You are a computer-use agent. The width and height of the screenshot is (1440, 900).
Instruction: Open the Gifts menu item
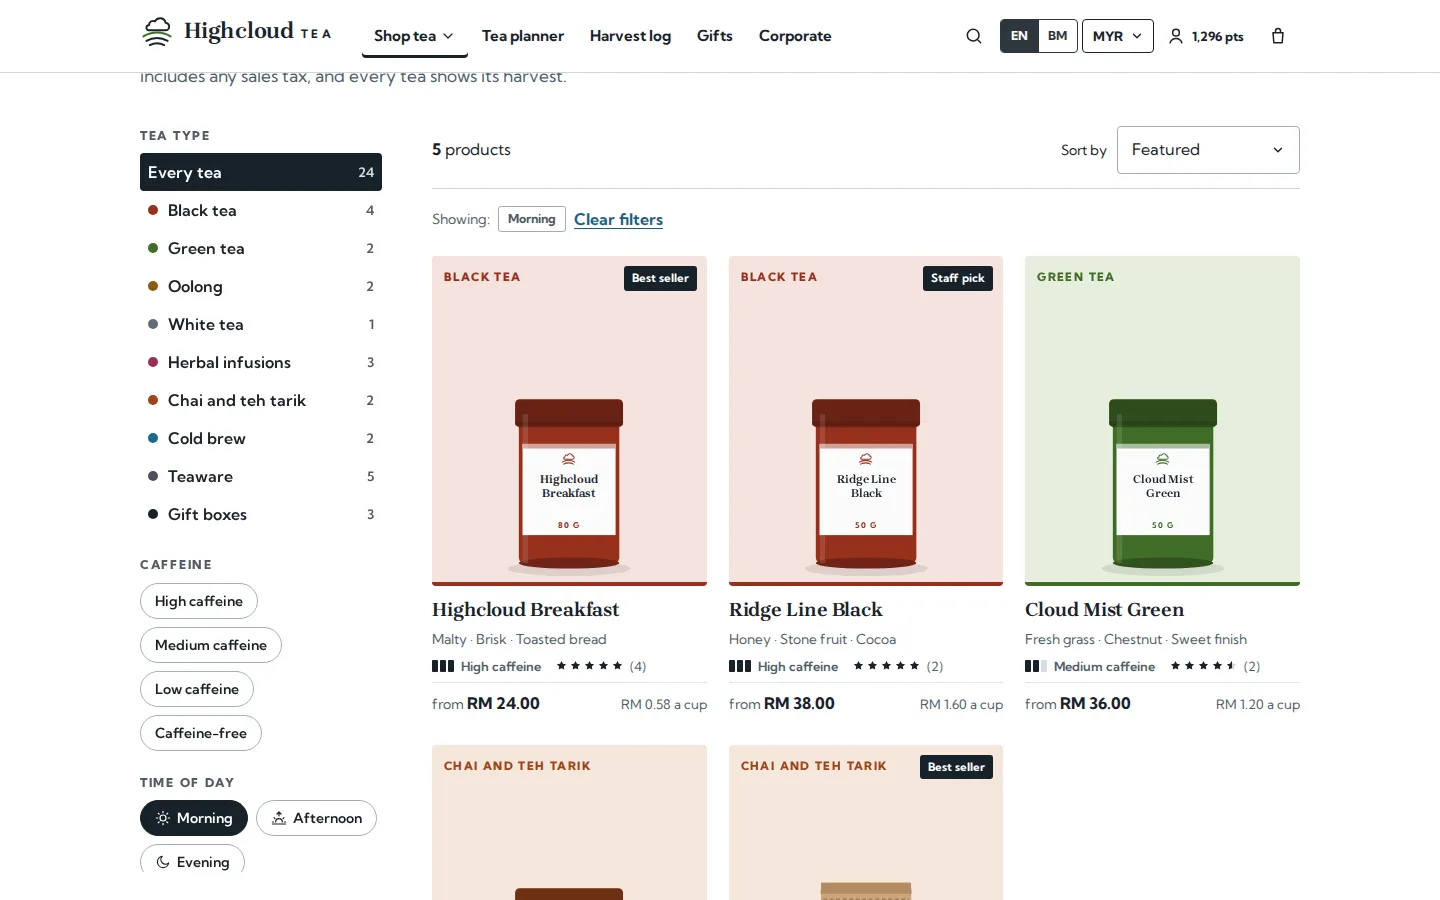click(x=715, y=36)
